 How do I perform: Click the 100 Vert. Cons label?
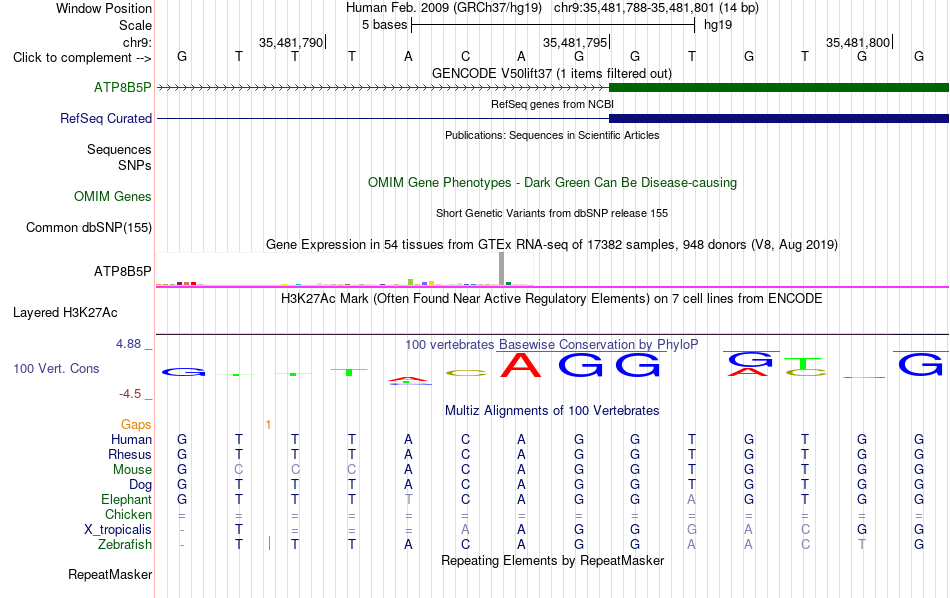click(x=56, y=368)
